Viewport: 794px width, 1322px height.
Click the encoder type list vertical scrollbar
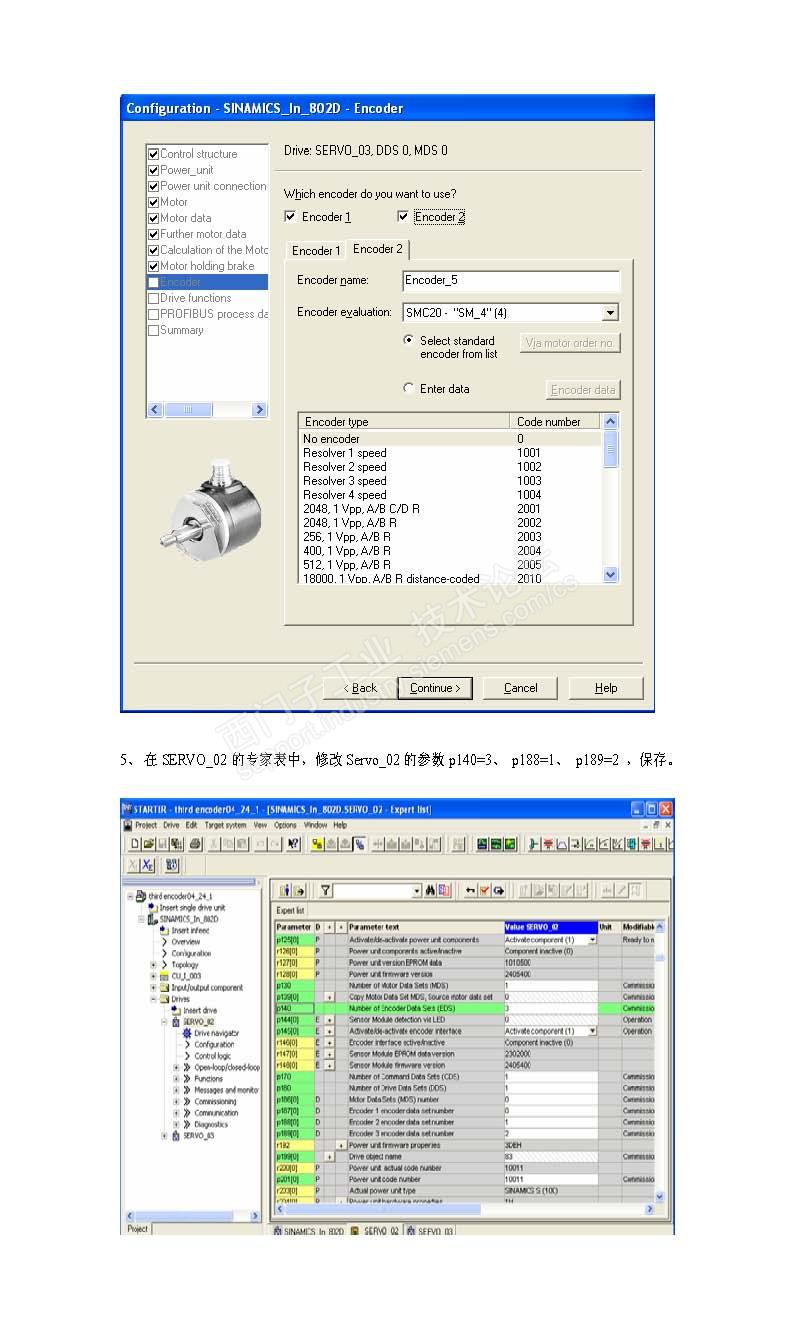pos(611,498)
